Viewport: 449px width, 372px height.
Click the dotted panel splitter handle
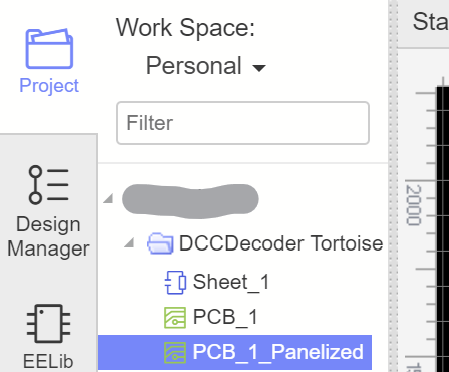[x=393, y=186]
